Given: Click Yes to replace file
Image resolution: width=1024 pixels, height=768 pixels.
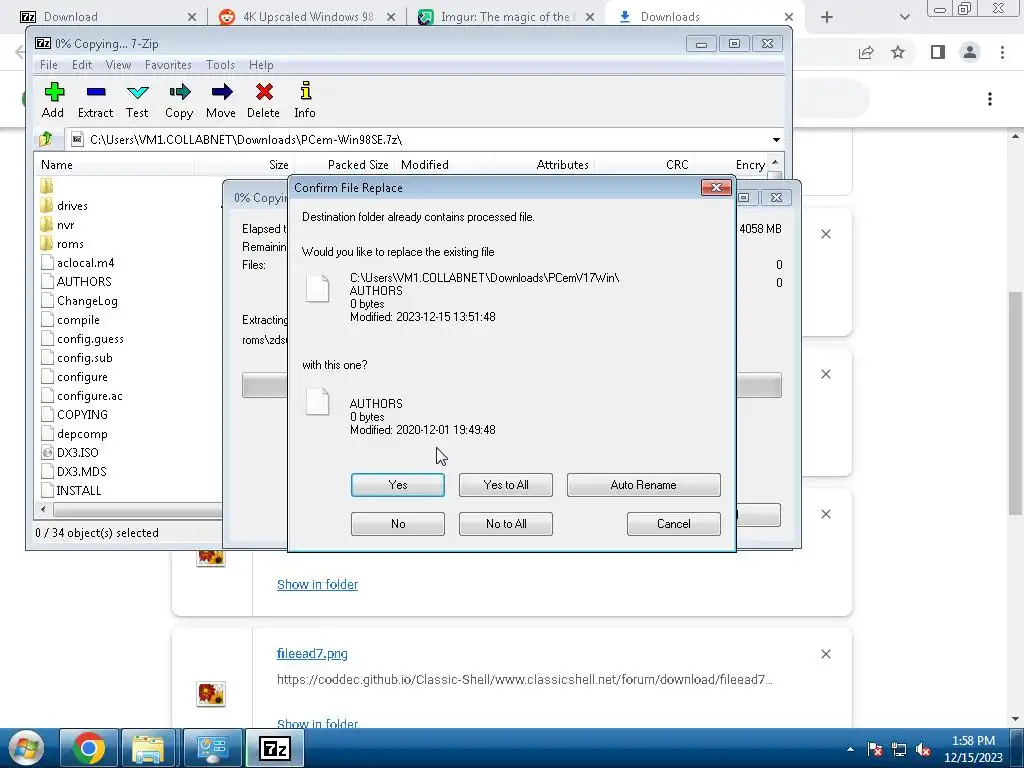Looking at the screenshot, I should click(x=398, y=485).
